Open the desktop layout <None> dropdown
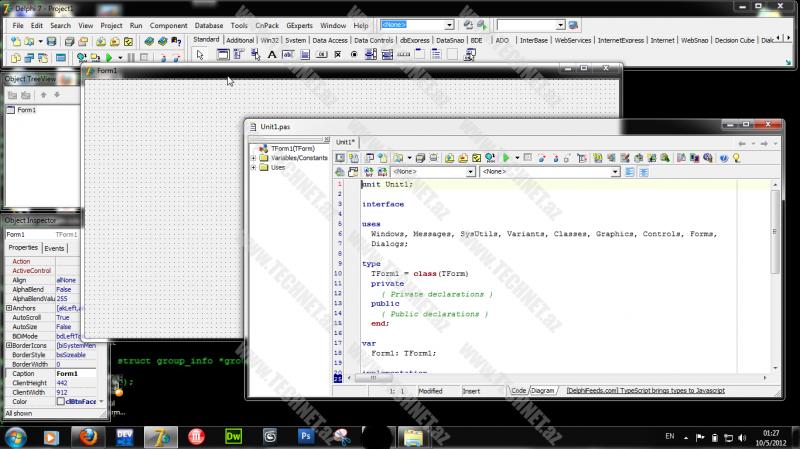This screenshot has width=800, height=449. click(x=448, y=24)
